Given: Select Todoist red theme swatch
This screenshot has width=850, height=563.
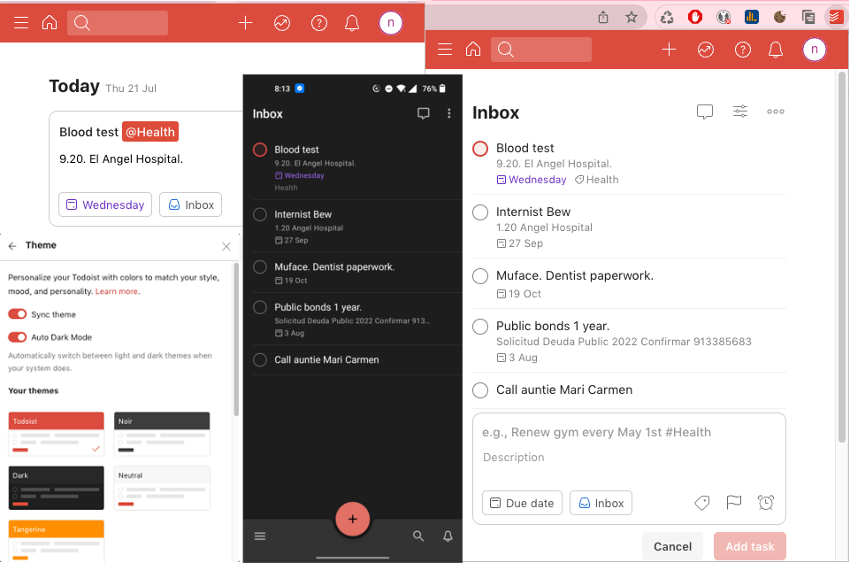Looking at the screenshot, I should (56, 434).
